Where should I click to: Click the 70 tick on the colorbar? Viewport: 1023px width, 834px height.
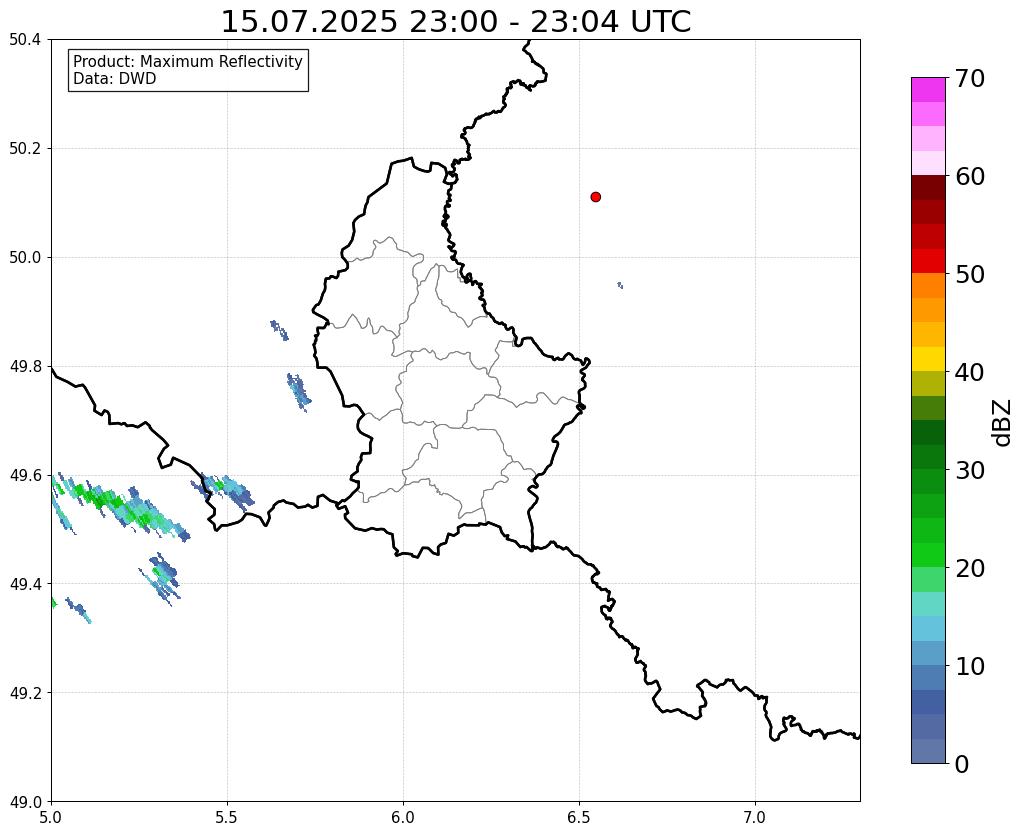970,78
